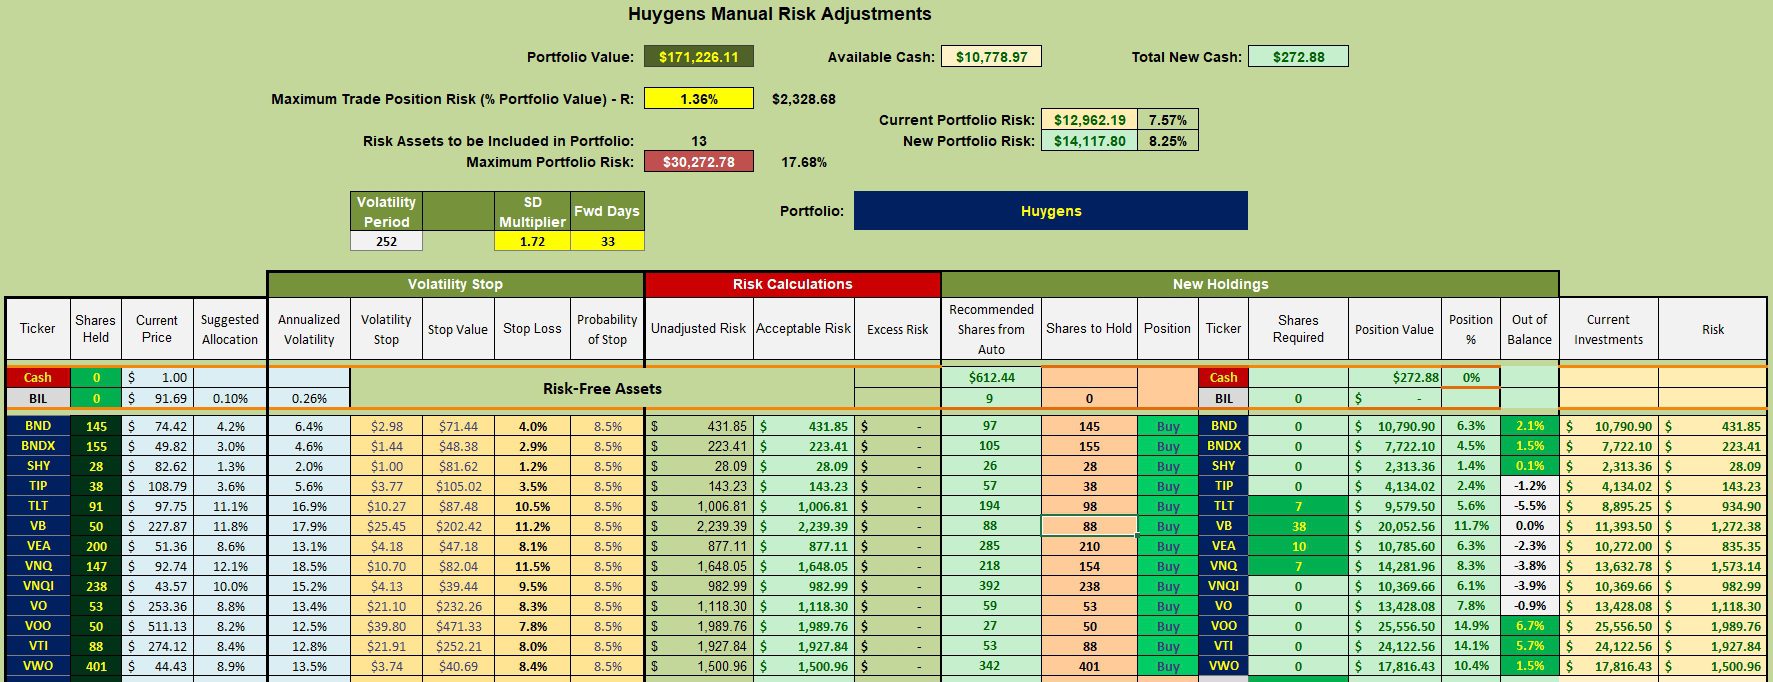Image resolution: width=1773 pixels, height=682 pixels.
Task: Click the VNQ risk value 1,573.14
Action: (1712, 566)
